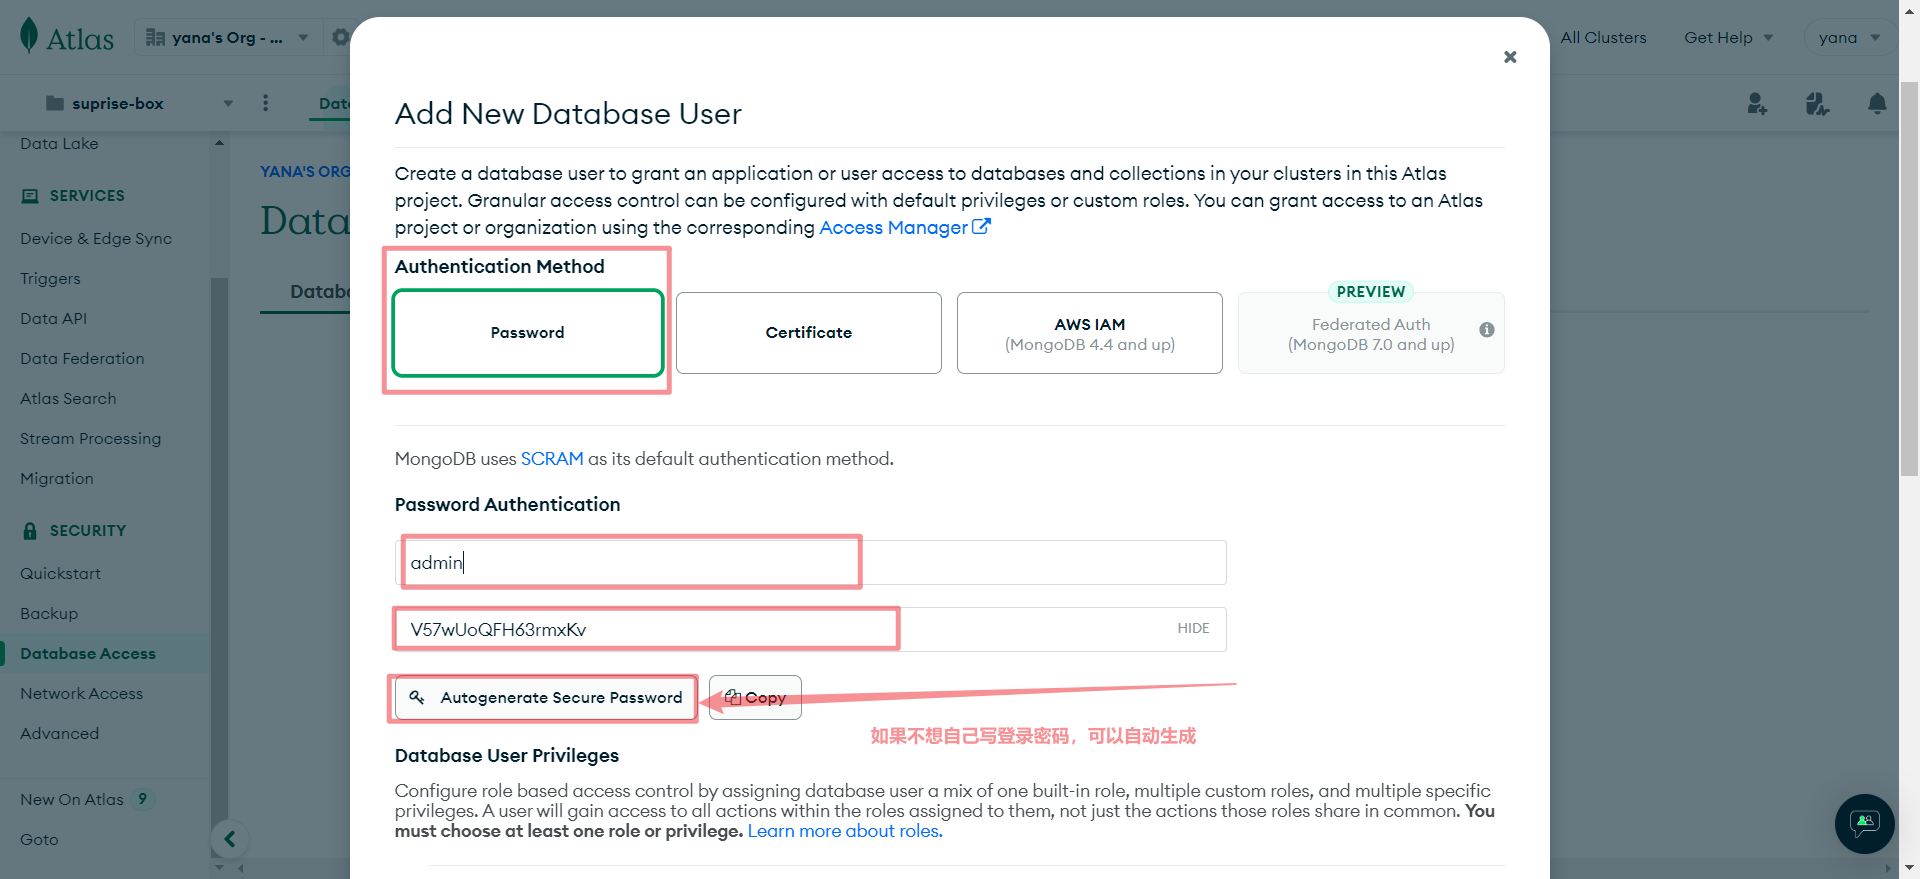Close the Add New Database User dialog
This screenshot has height=879, width=1920.
coord(1510,57)
